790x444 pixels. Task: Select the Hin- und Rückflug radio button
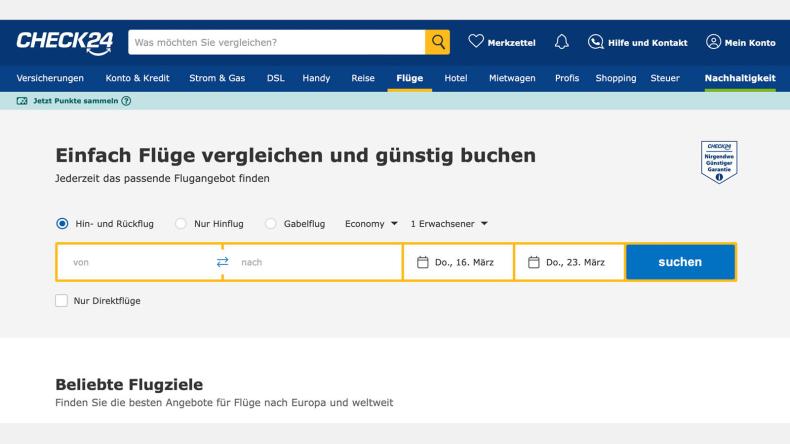click(62, 224)
